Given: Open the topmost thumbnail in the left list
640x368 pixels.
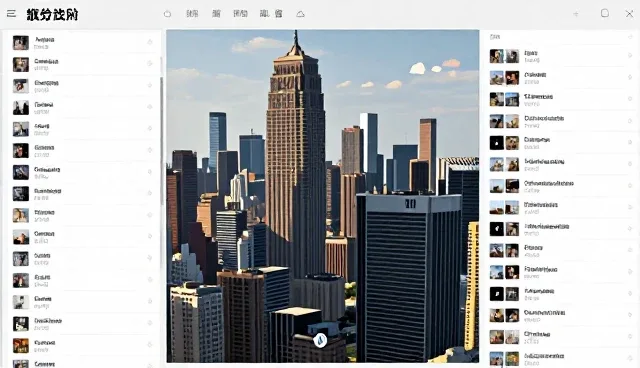Looking at the screenshot, I should coord(21,42).
